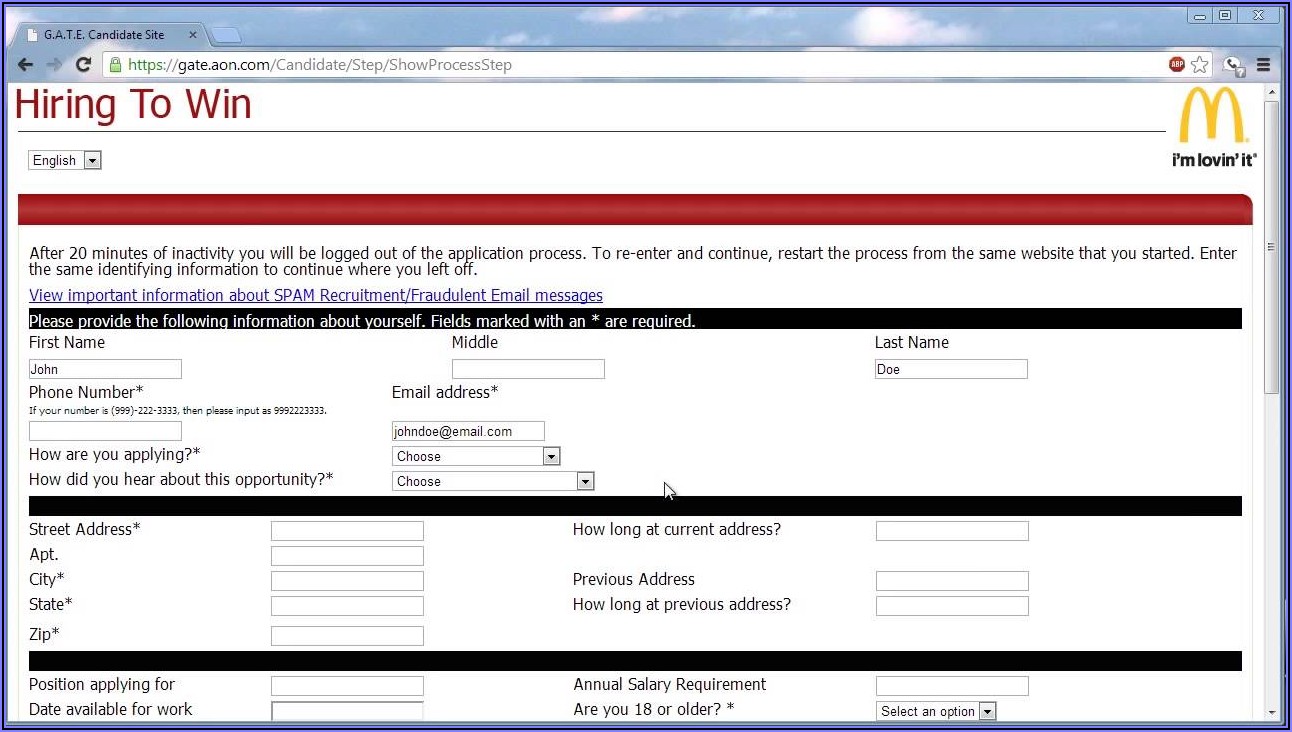The width and height of the screenshot is (1292, 732).
Task: Click the Phone Number input field
Action: 105,431
